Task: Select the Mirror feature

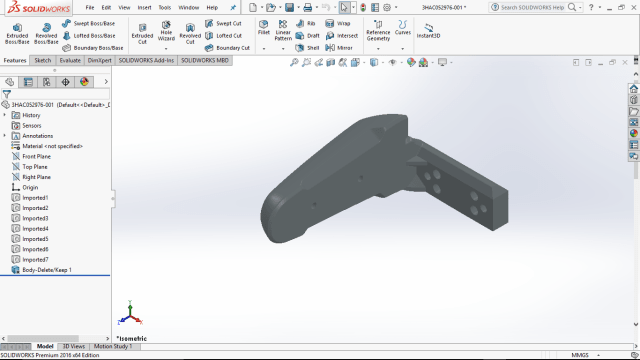Action: [x=339, y=48]
